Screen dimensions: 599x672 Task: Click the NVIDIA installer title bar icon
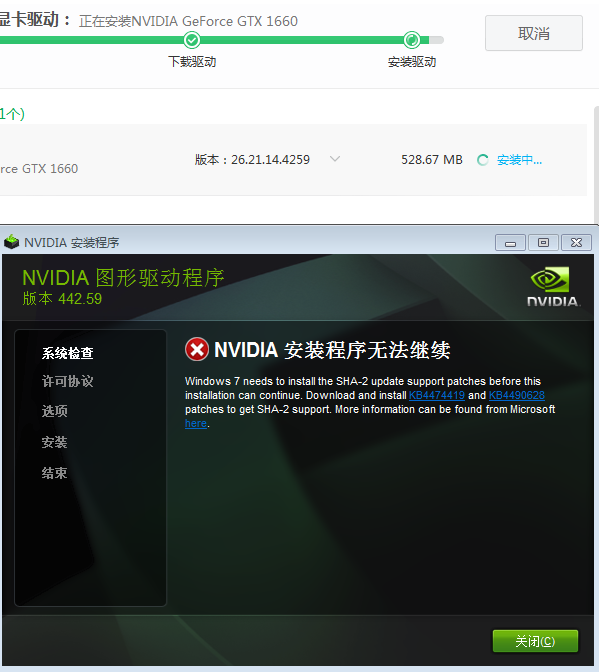coord(12,242)
